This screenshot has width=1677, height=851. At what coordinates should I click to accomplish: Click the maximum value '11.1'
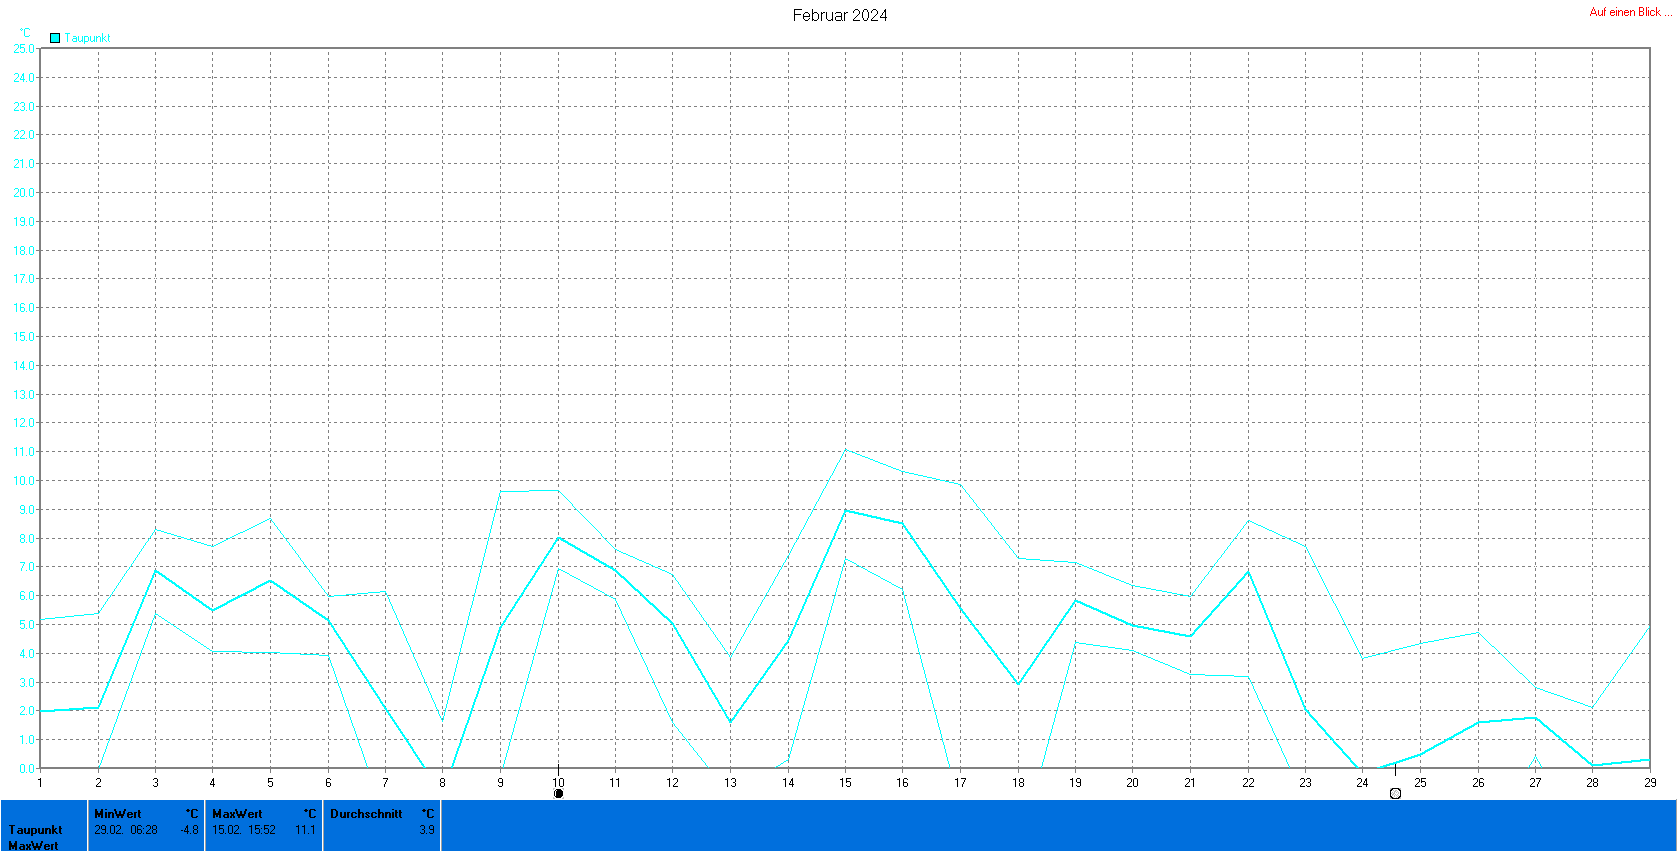(305, 830)
